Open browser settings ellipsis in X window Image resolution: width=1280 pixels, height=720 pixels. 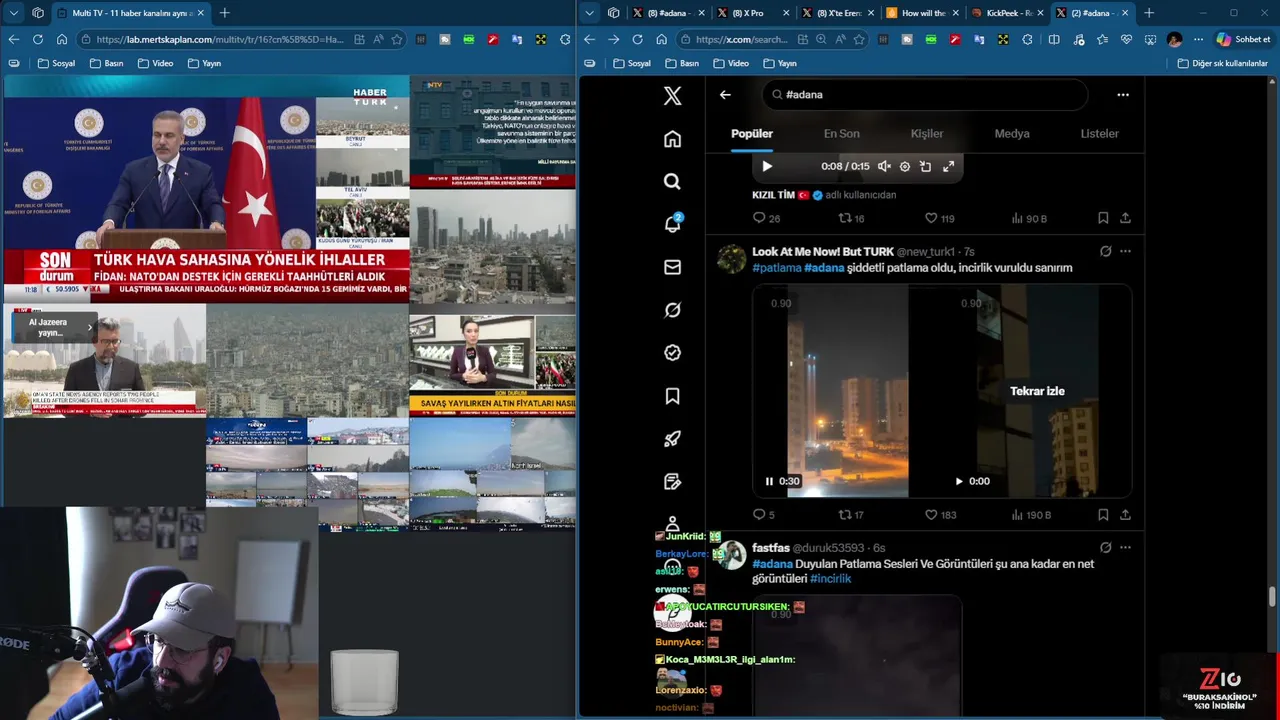click(1198, 39)
